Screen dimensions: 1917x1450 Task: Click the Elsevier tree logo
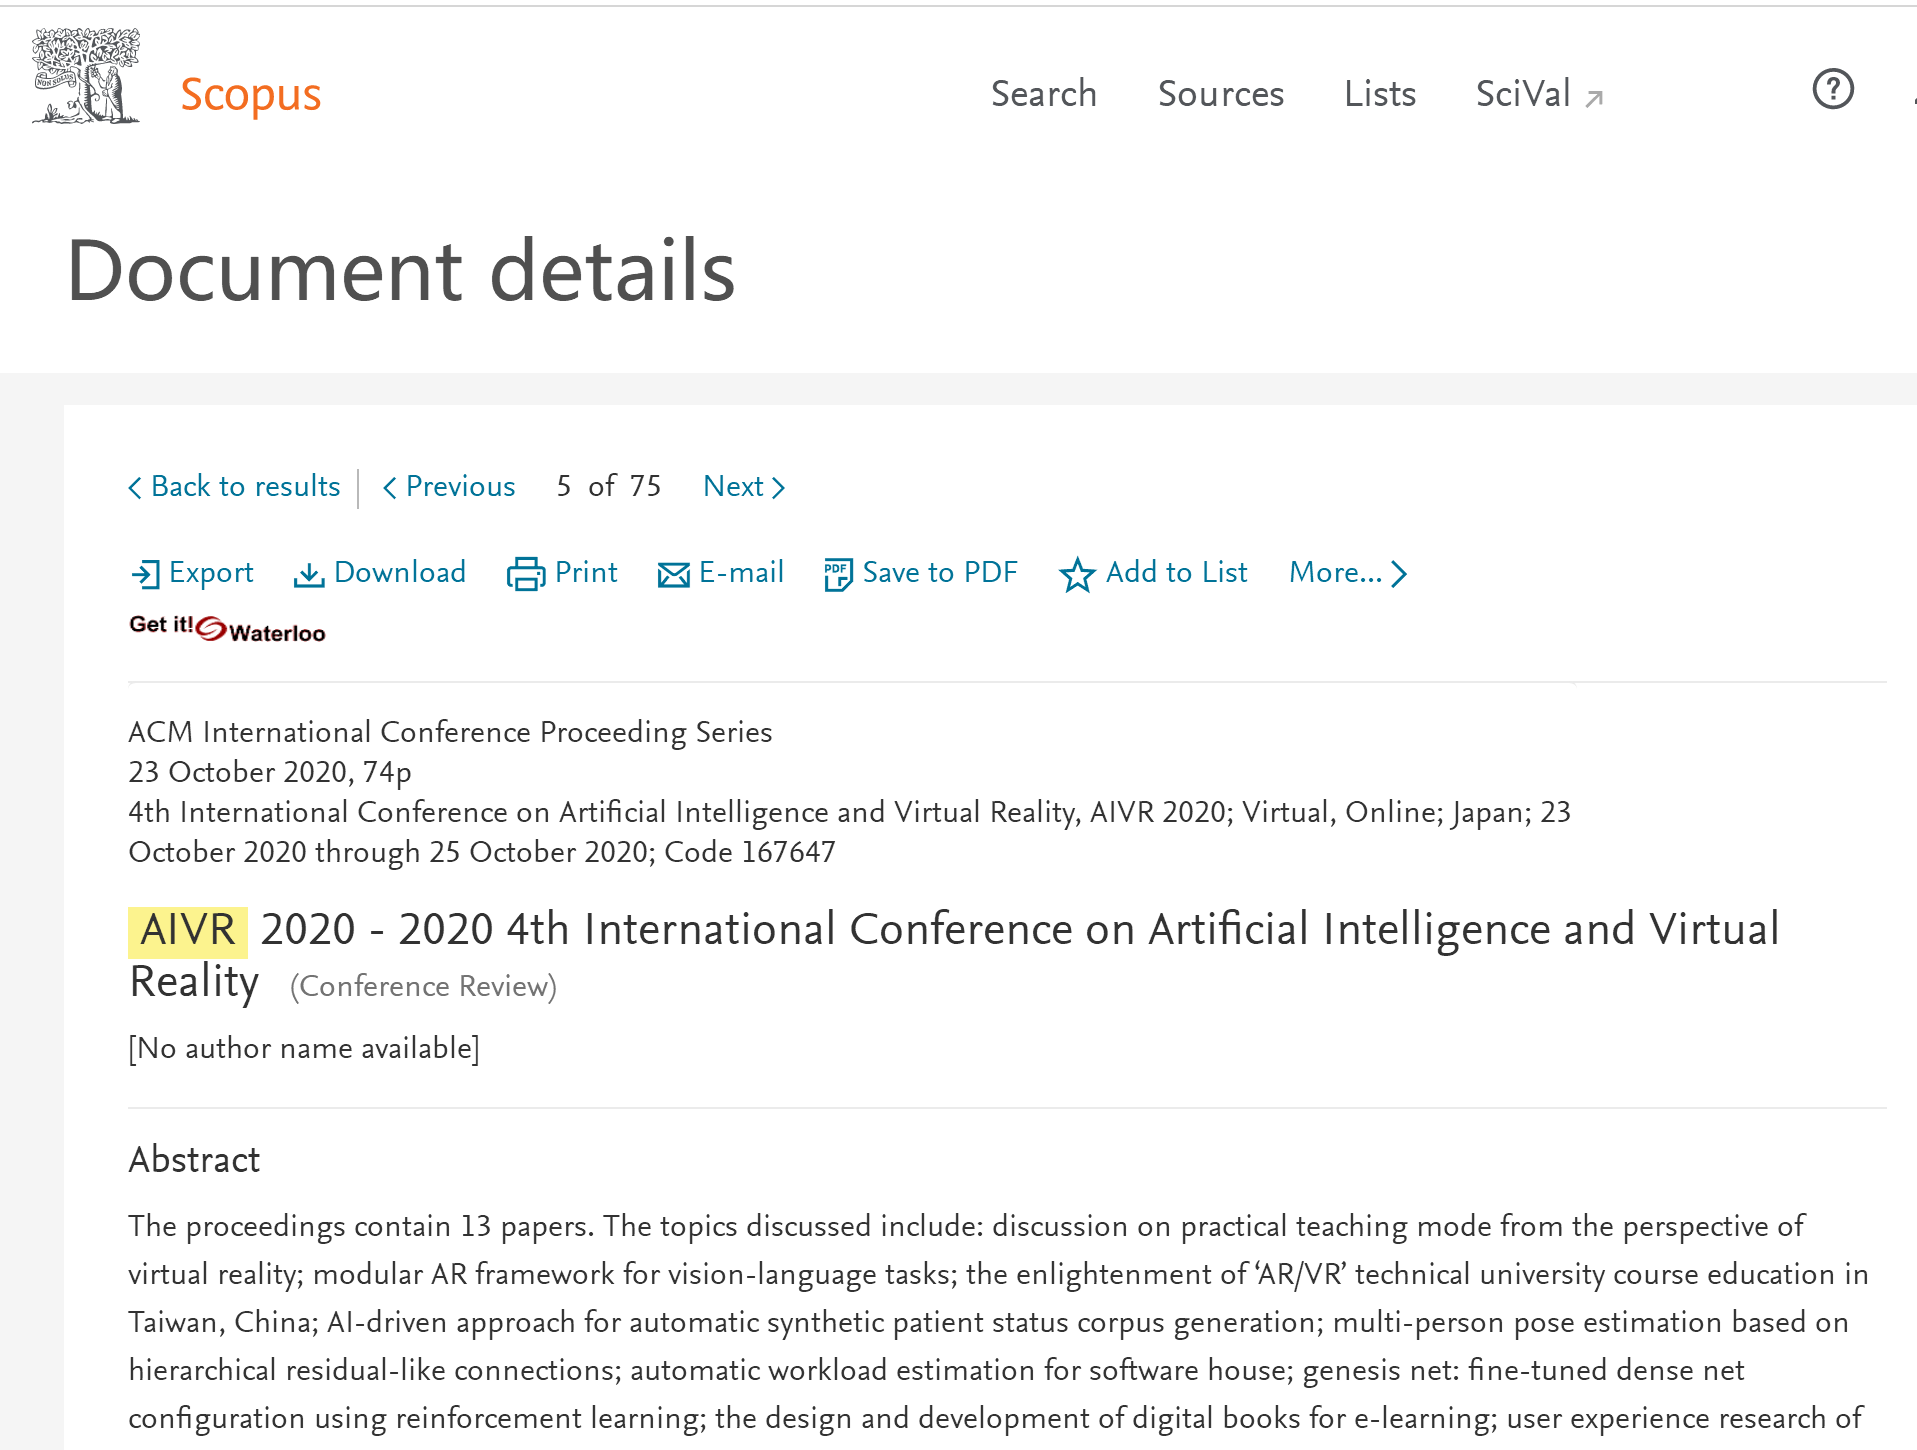click(86, 76)
